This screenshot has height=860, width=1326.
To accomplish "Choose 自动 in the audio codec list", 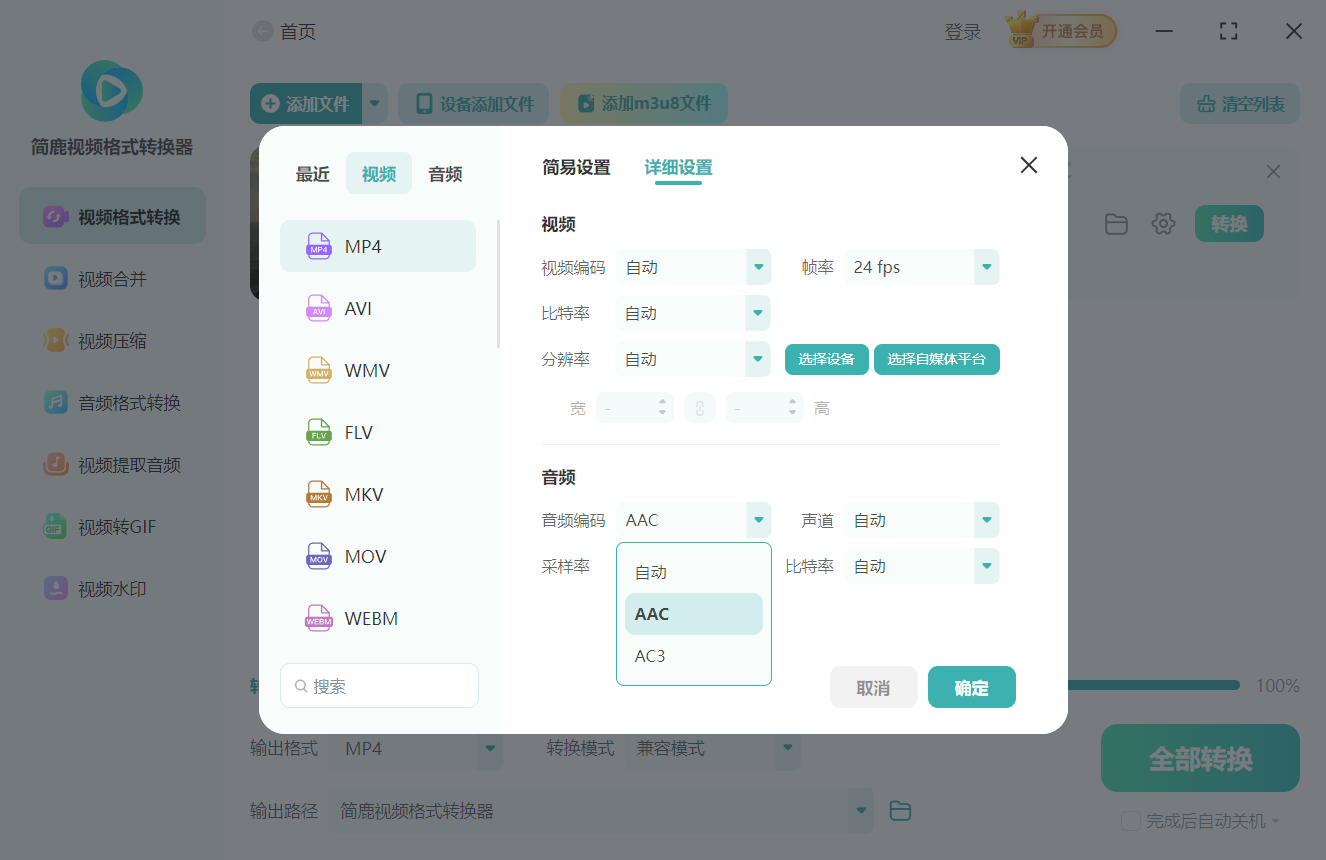I will click(x=694, y=572).
